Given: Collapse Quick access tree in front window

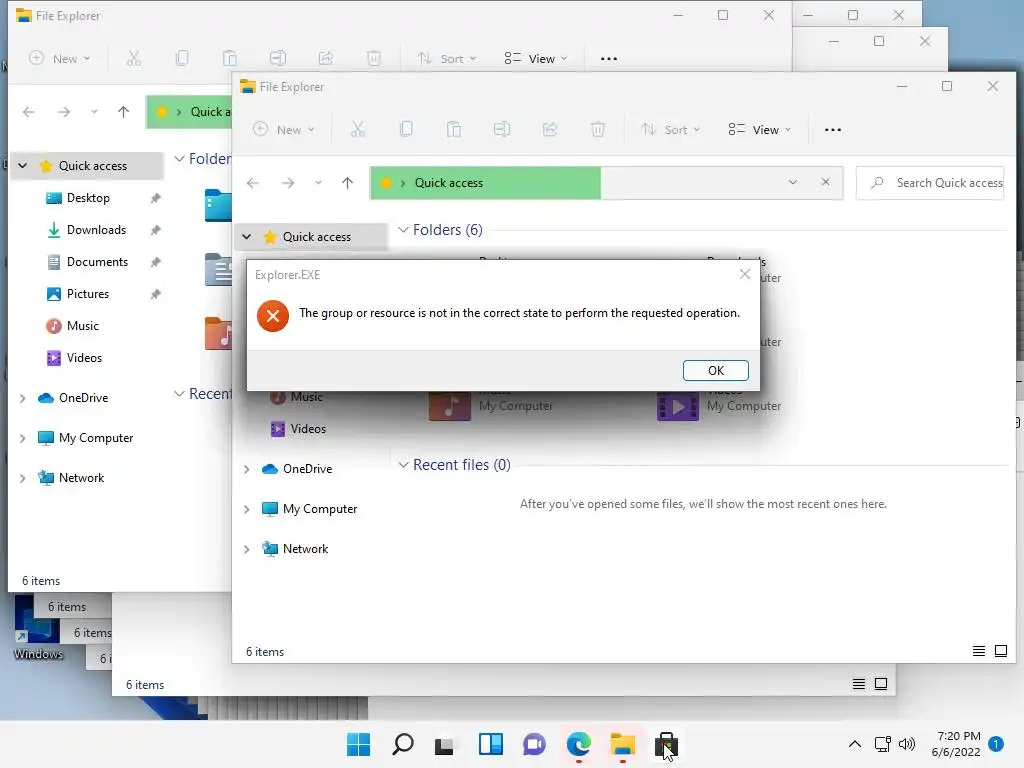Looking at the screenshot, I should tap(247, 236).
